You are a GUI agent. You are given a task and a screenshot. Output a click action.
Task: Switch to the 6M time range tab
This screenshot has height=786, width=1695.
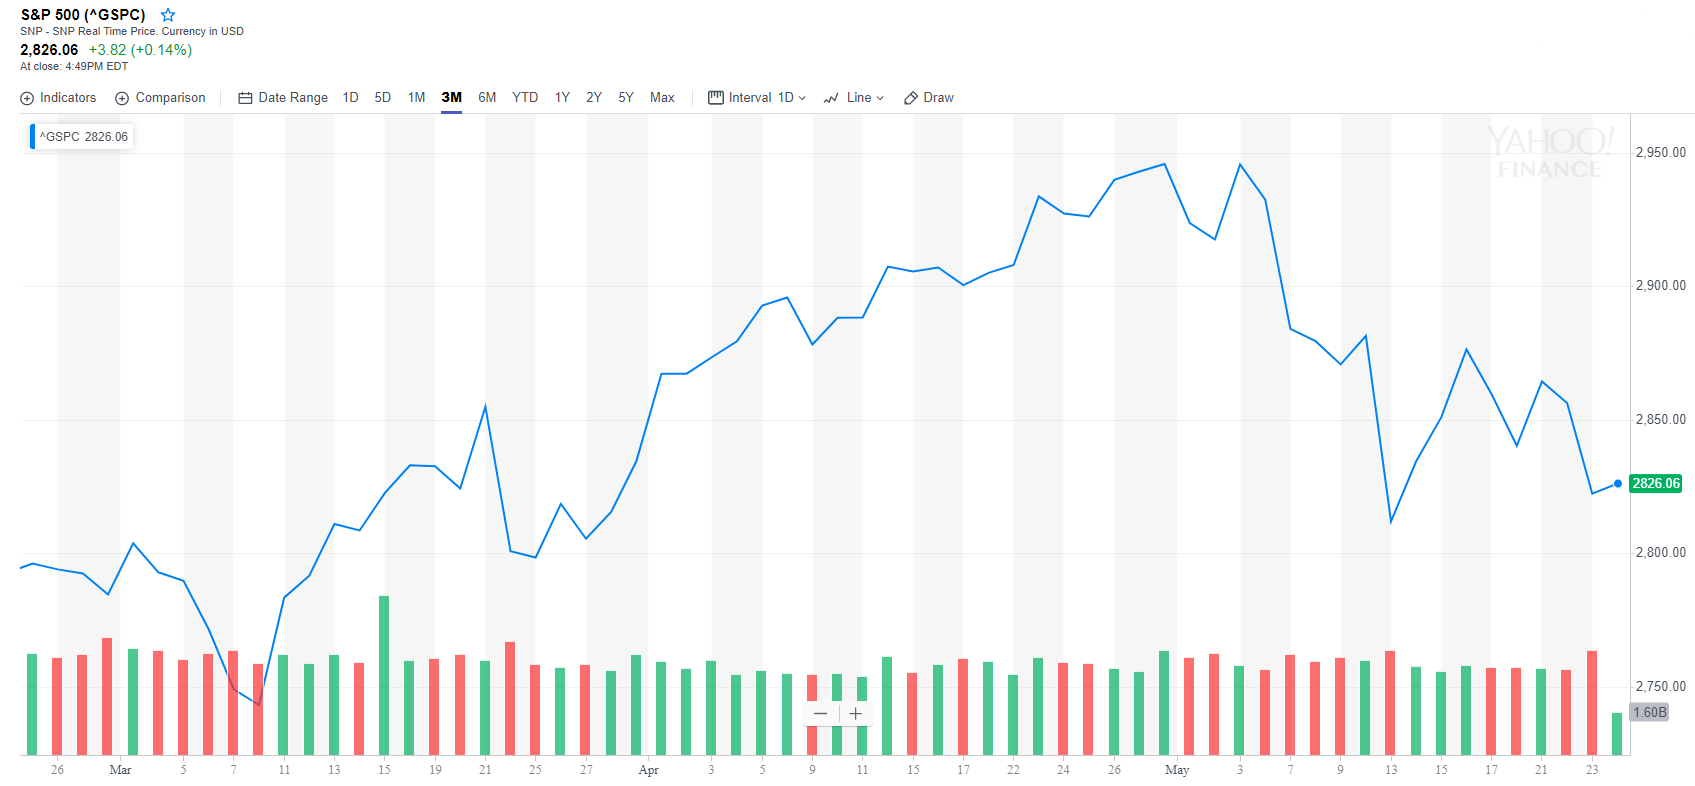pos(487,97)
